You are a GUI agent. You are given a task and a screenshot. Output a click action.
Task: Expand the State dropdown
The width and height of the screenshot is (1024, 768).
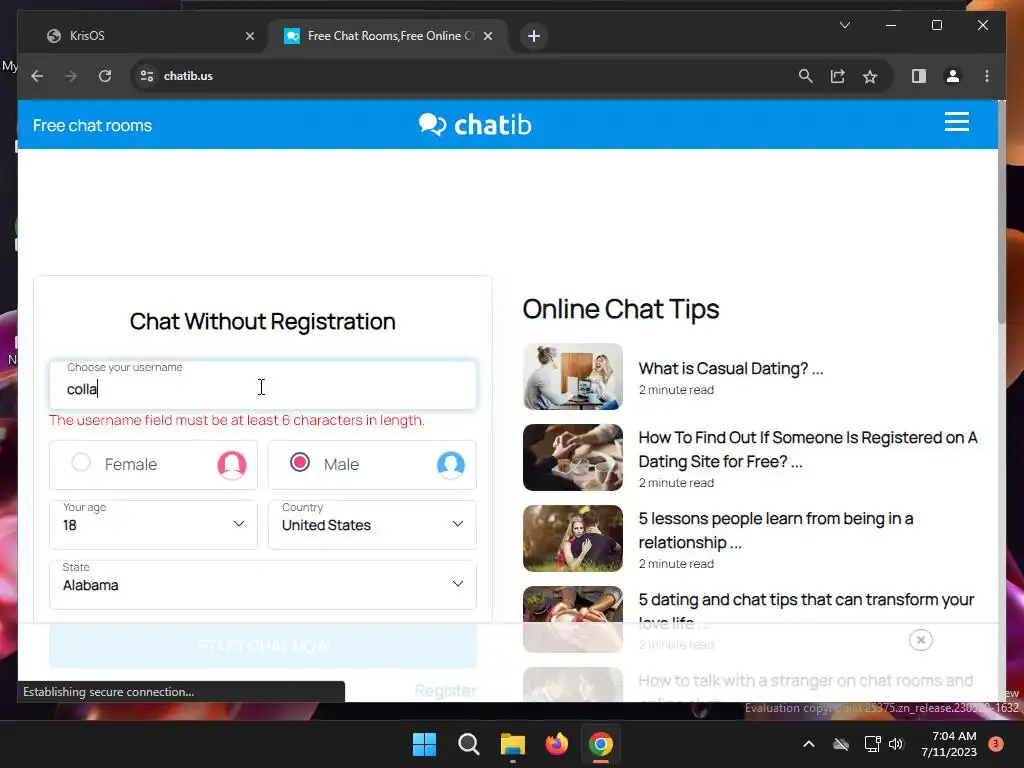[263, 584]
